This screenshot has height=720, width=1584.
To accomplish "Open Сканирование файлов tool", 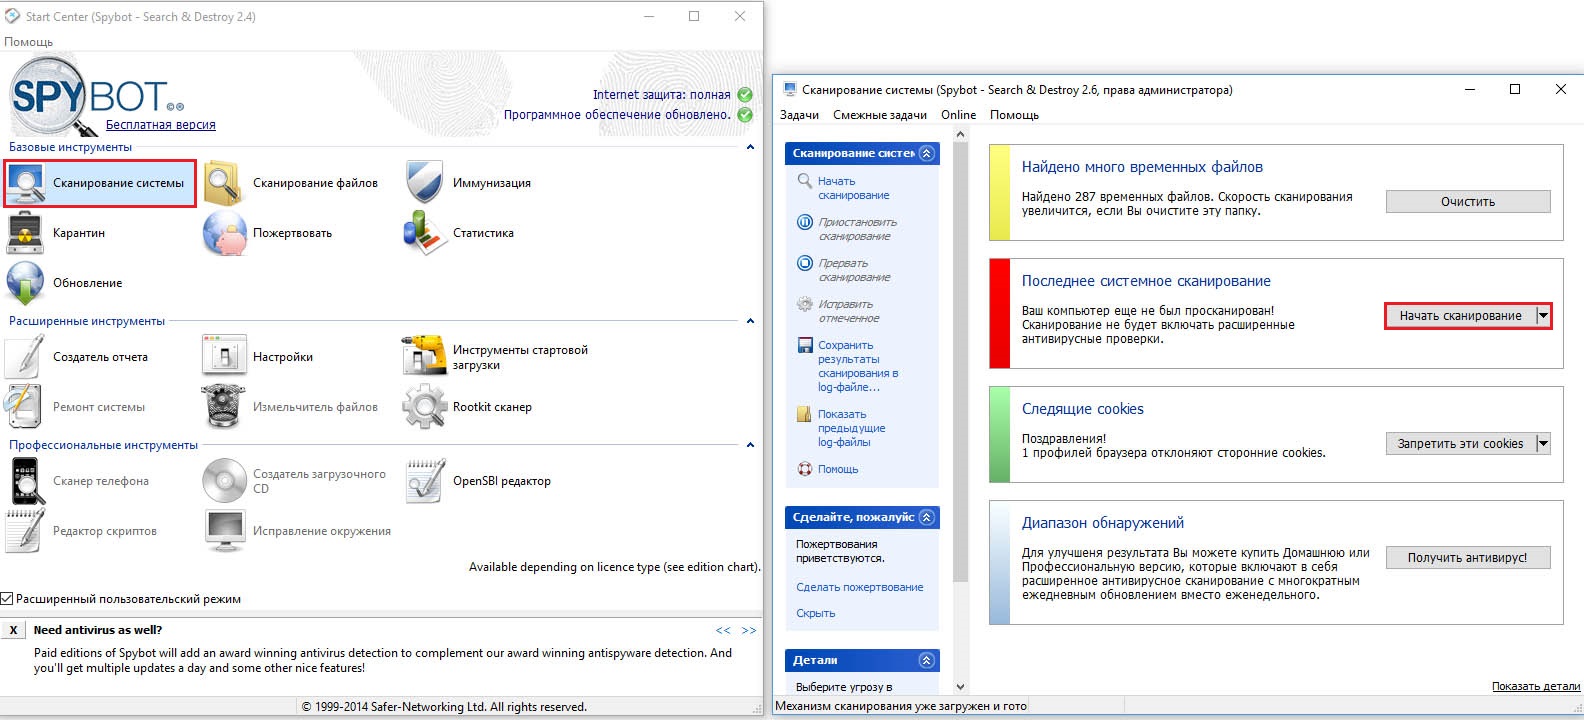I will [291, 183].
